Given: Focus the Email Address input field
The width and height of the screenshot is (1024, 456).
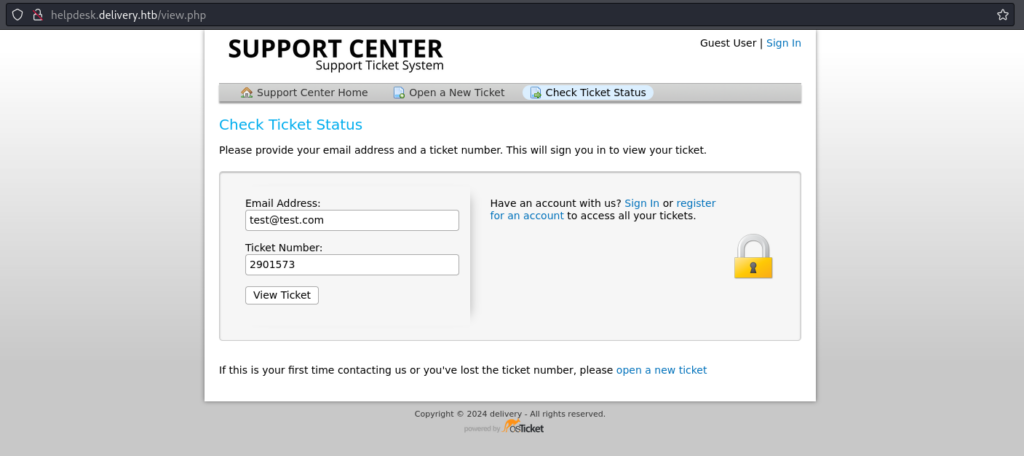Looking at the screenshot, I should point(352,220).
